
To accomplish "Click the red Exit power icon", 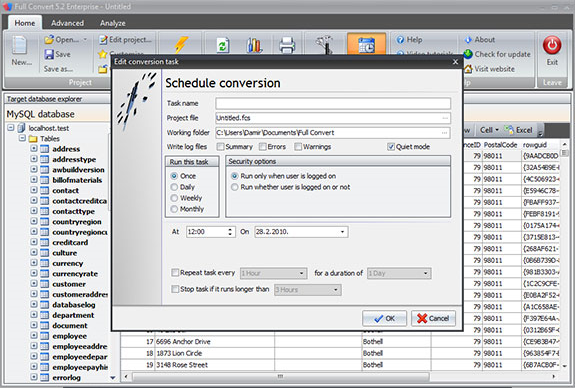I will 552,45.
